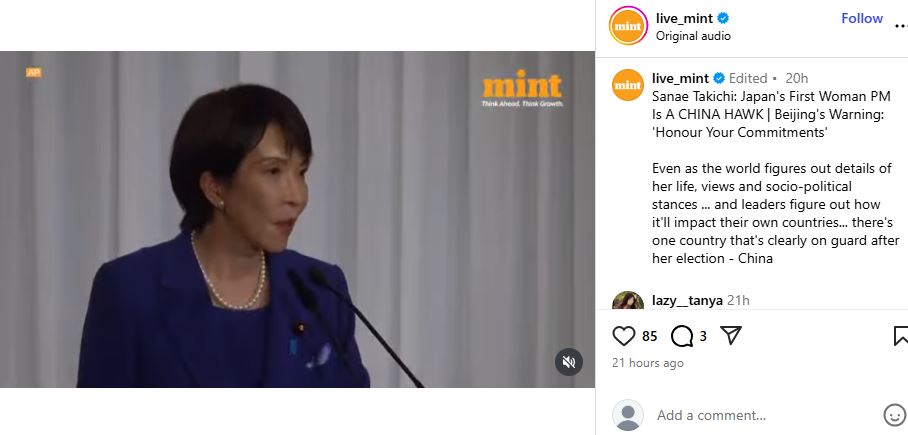Image resolution: width=908 pixels, height=435 pixels.
Task: Open the live_mint story ring avatar
Action: pos(628,25)
